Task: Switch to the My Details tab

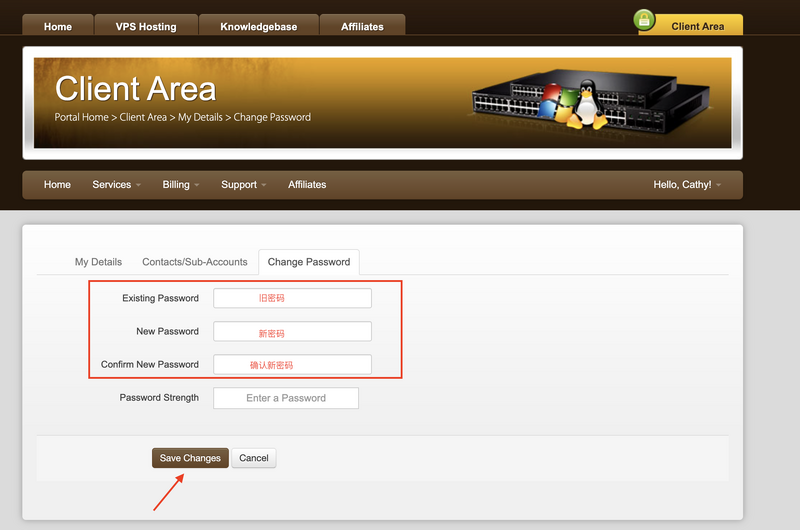Action: [x=98, y=262]
